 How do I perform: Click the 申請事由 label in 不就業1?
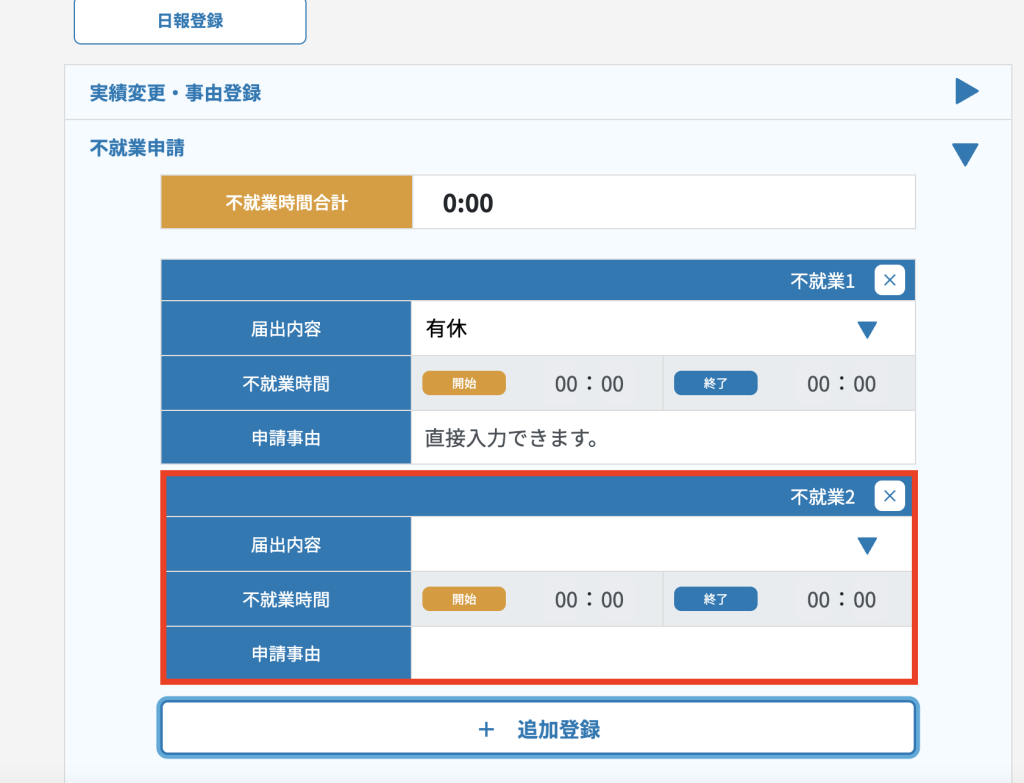(x=286, y=438)
